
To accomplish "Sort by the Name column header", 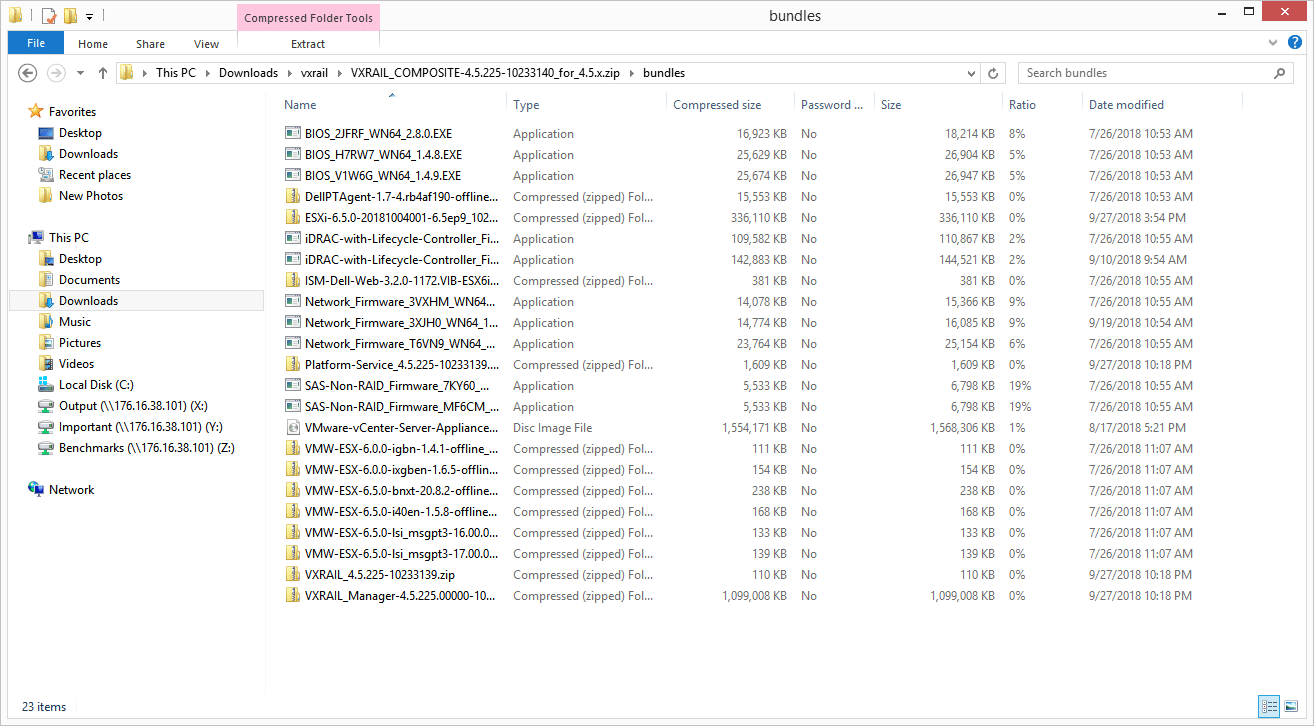I will (300, 105).
